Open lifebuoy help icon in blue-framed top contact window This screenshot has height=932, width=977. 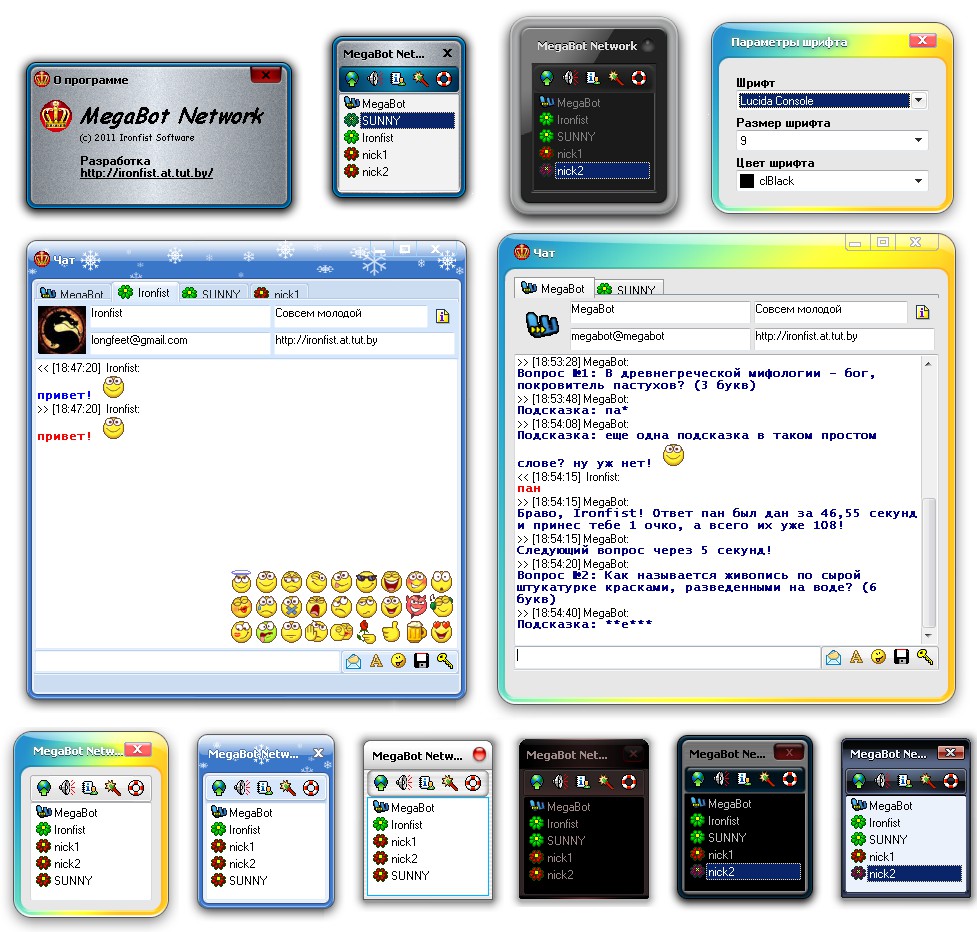[x=444, y=78]
